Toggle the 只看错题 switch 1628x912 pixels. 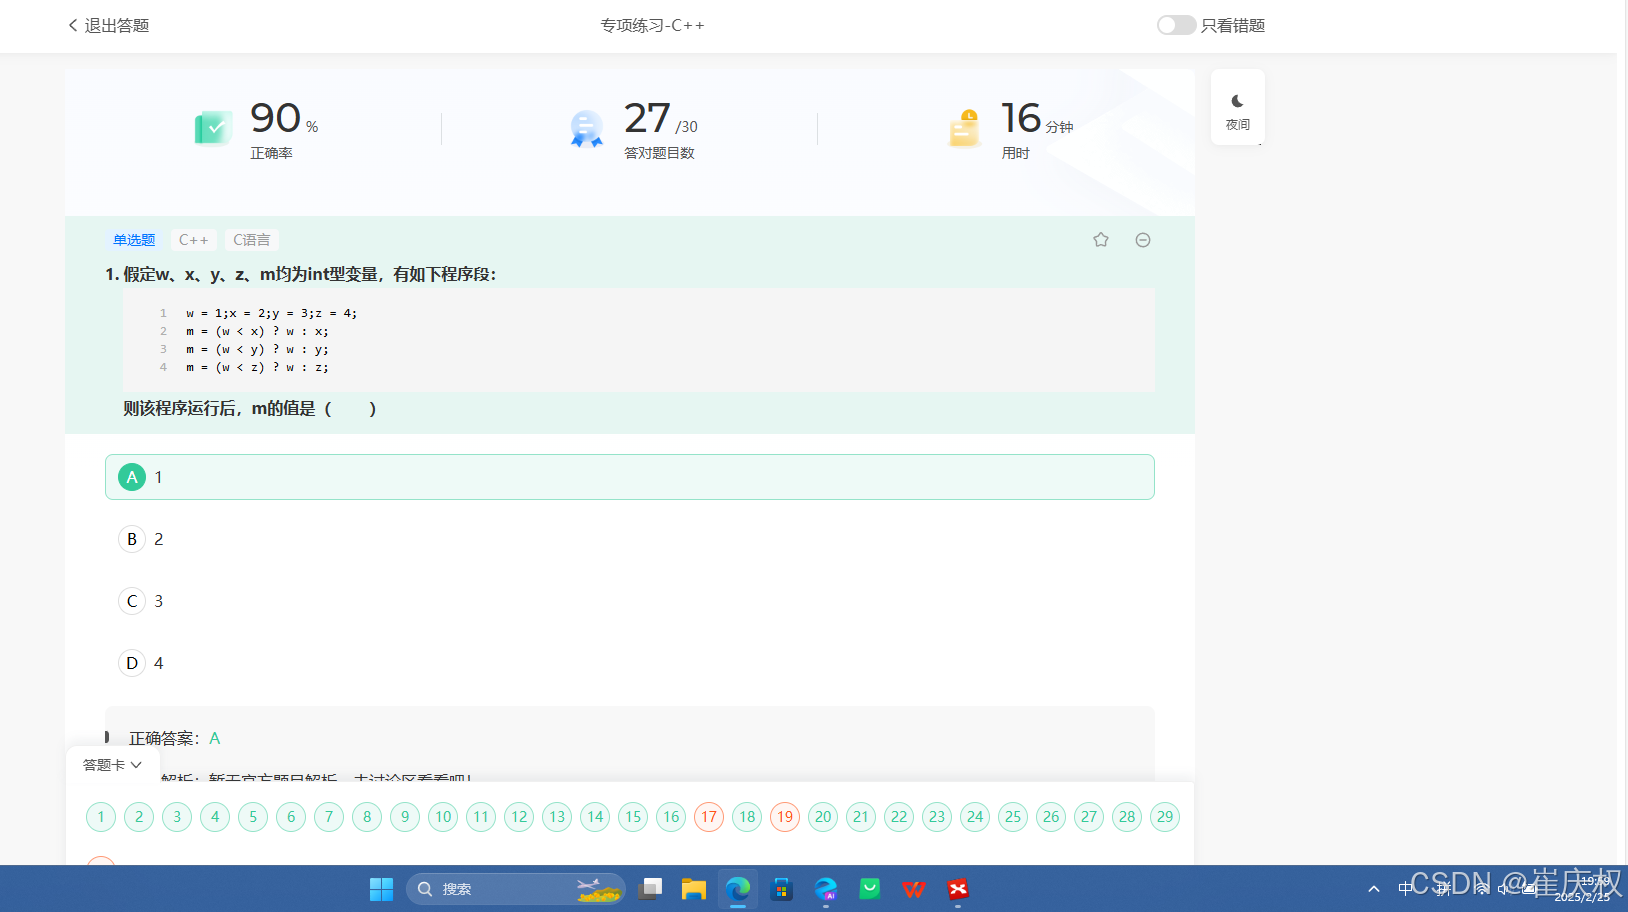tap(1176, 25)
